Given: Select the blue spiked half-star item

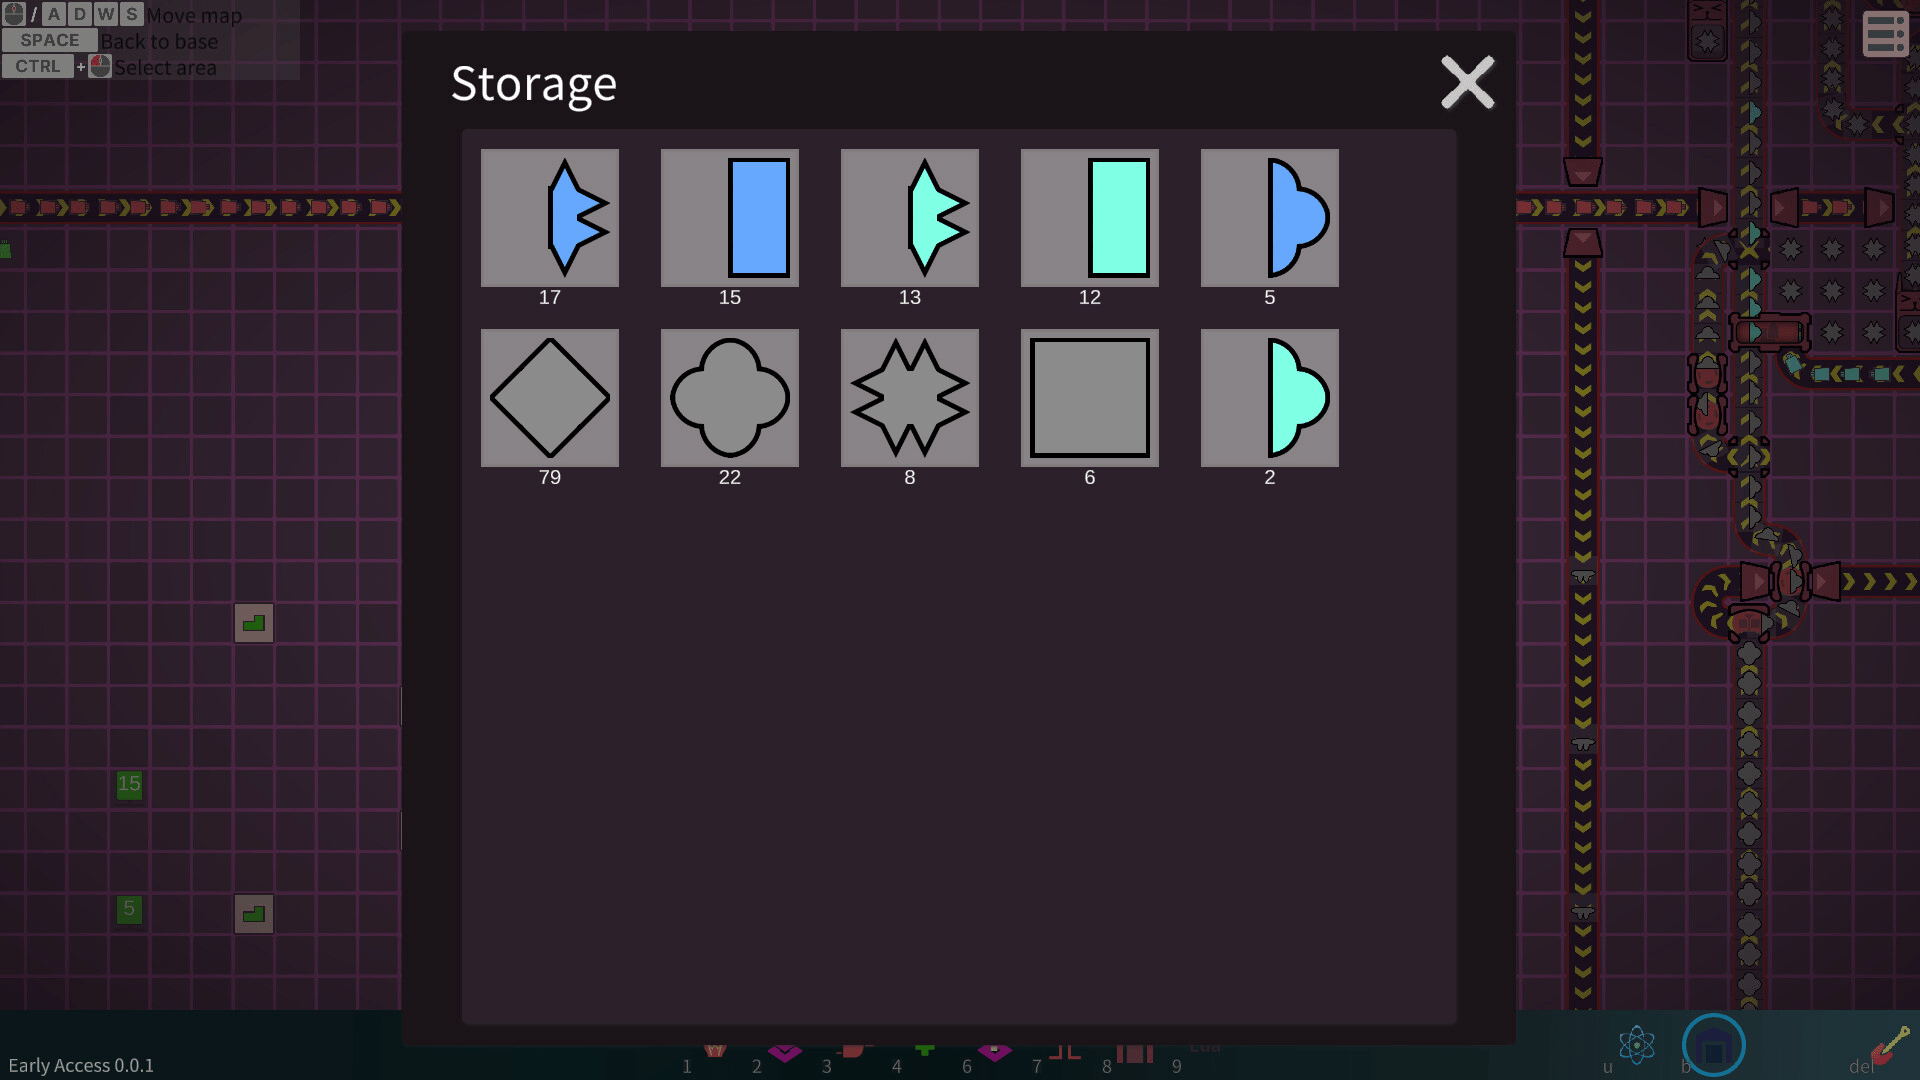Looking at the screenshot, I should pos(549,218).
